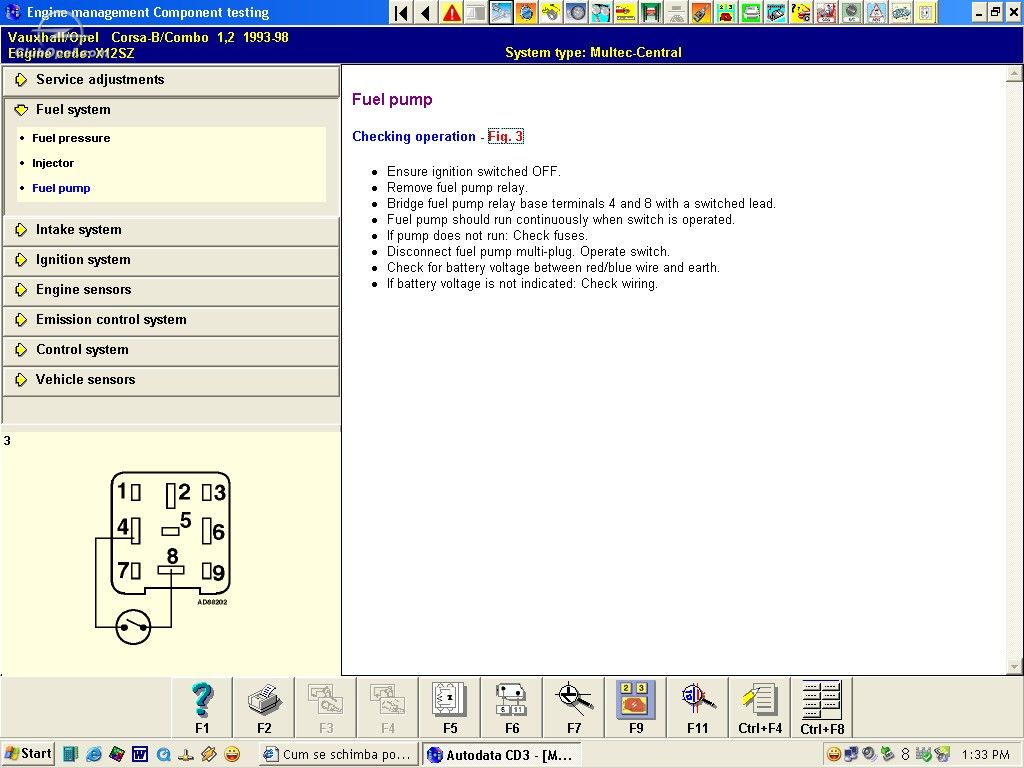Click the Ctrl+F4 notes icon

760,707
